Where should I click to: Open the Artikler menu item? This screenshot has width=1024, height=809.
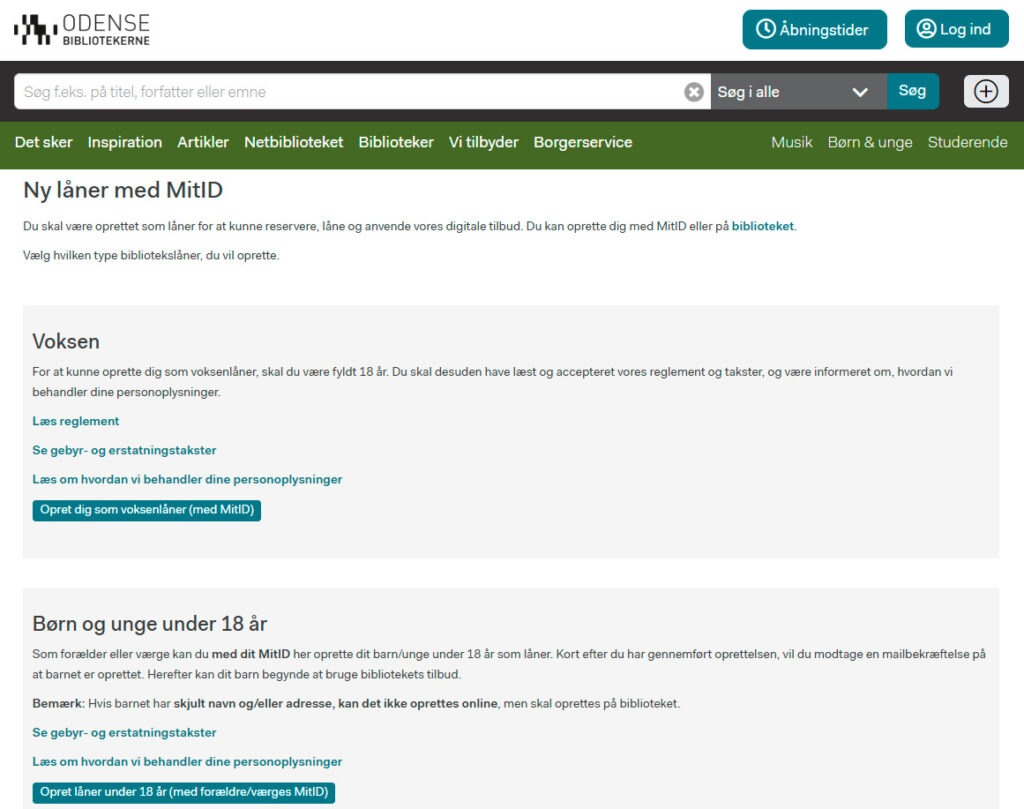203,142
